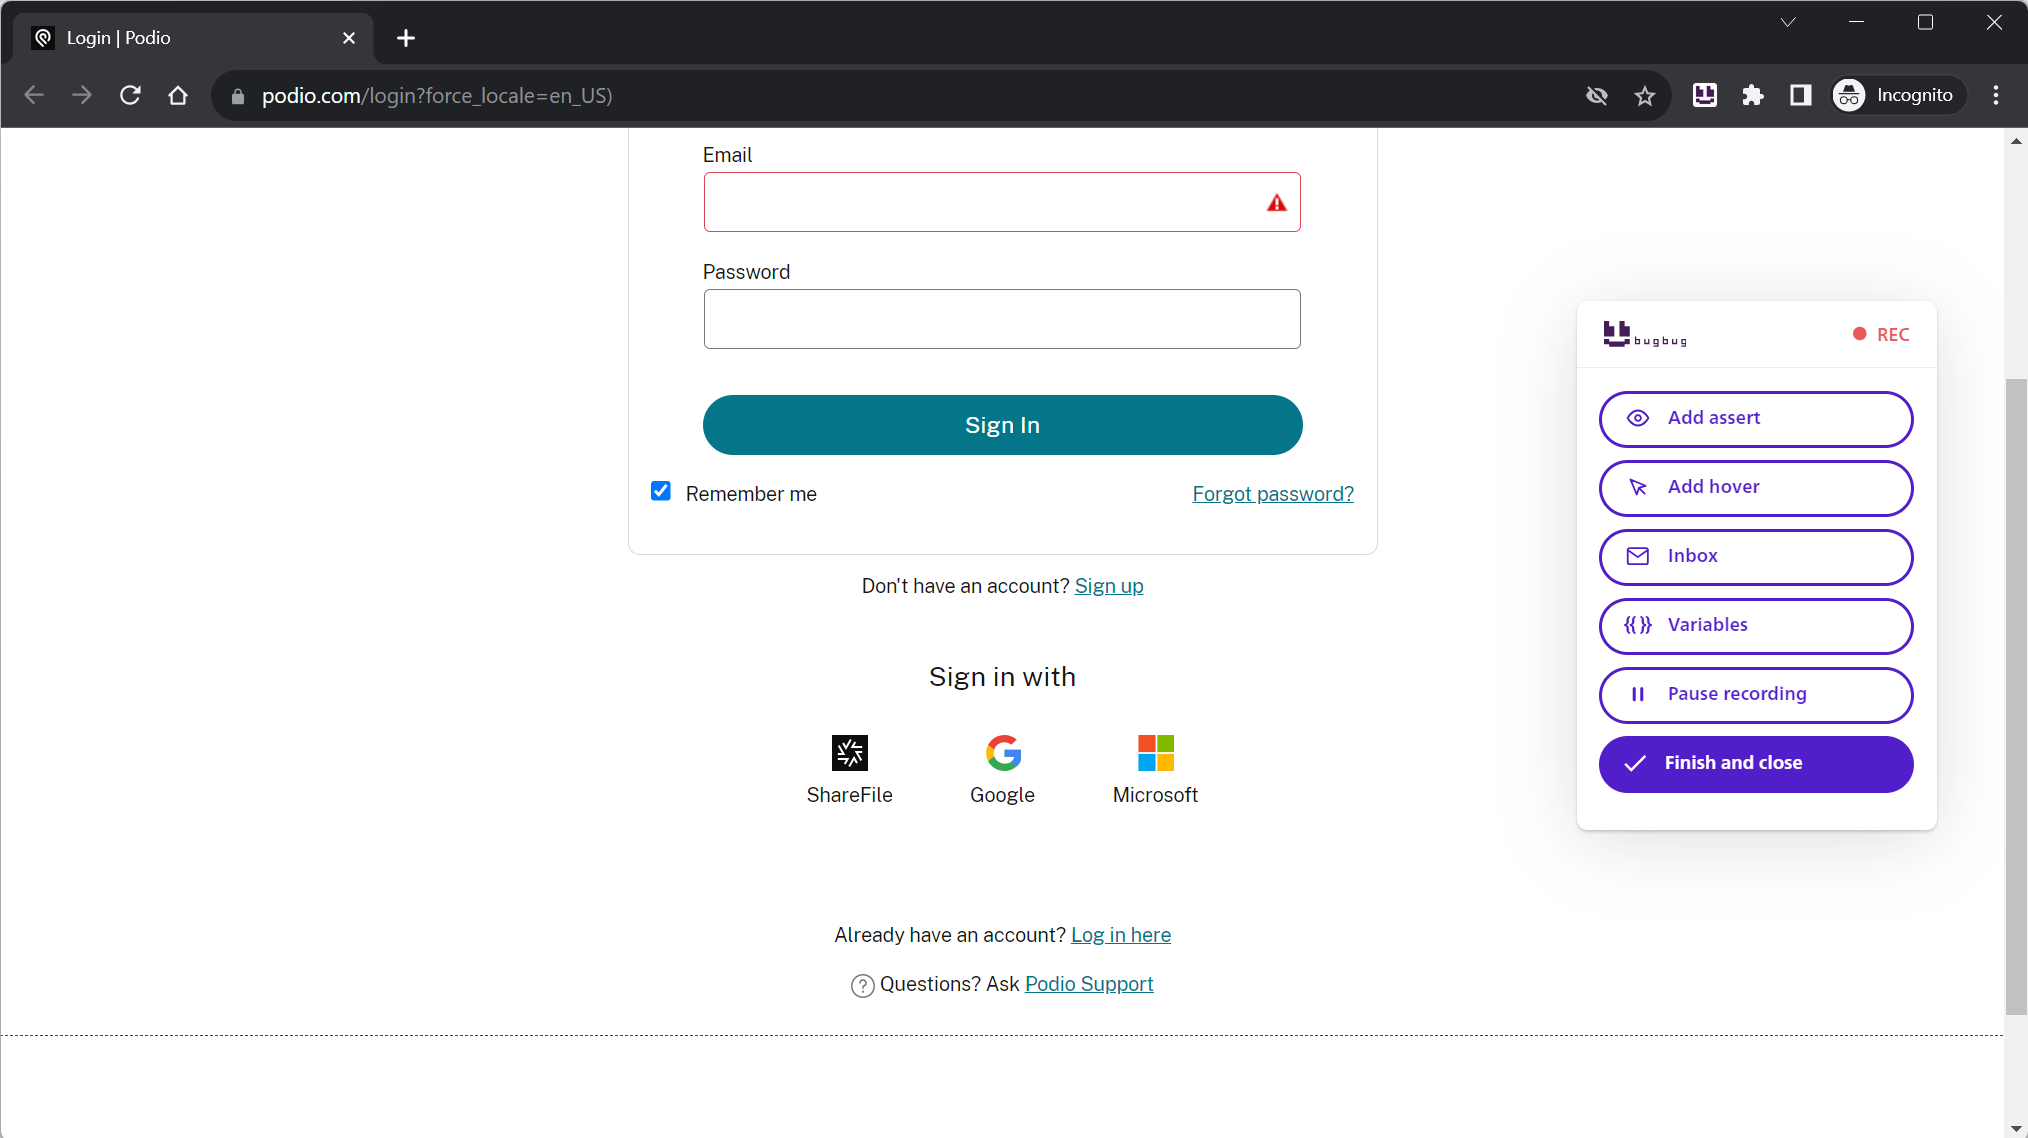Open the browser Extensions puzzle icon

point(1752,95)
